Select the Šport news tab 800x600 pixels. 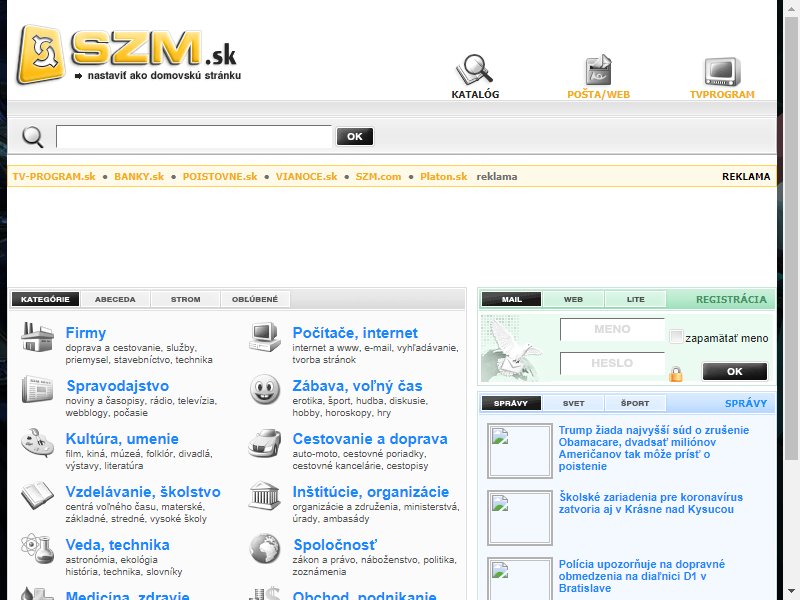click(635, 403)
